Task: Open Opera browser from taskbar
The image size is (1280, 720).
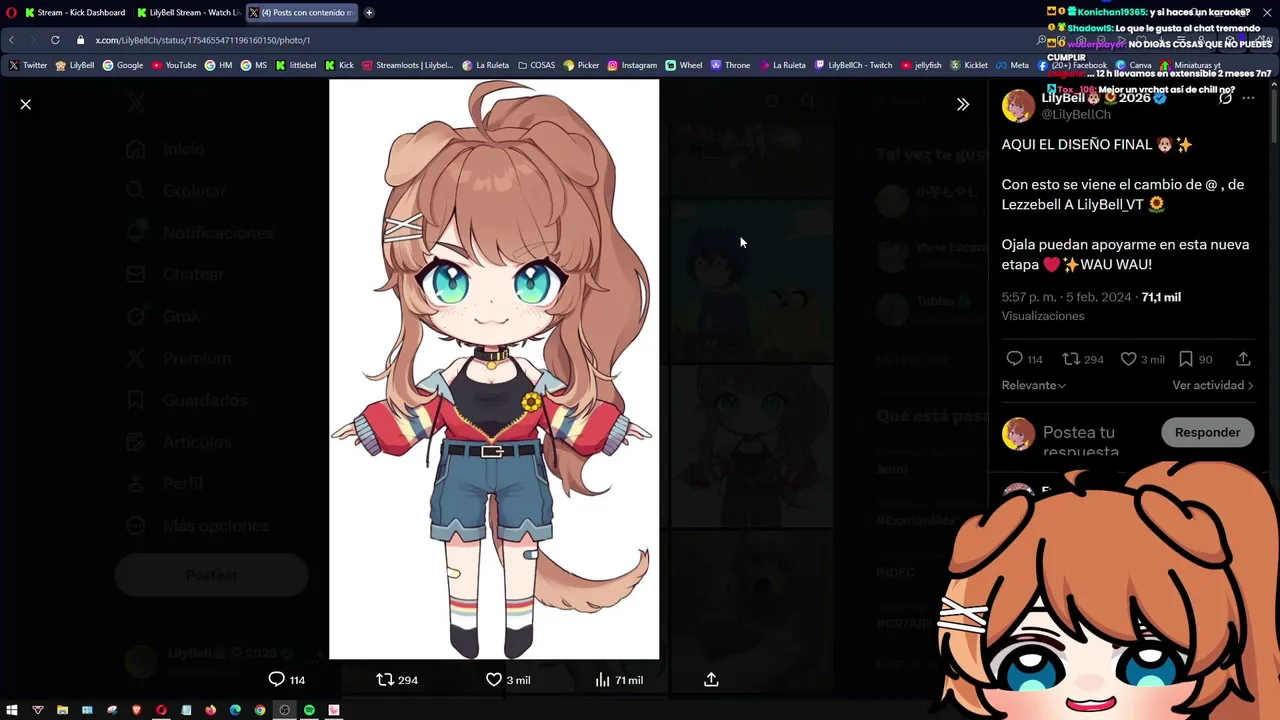Action: pos(161,710)
